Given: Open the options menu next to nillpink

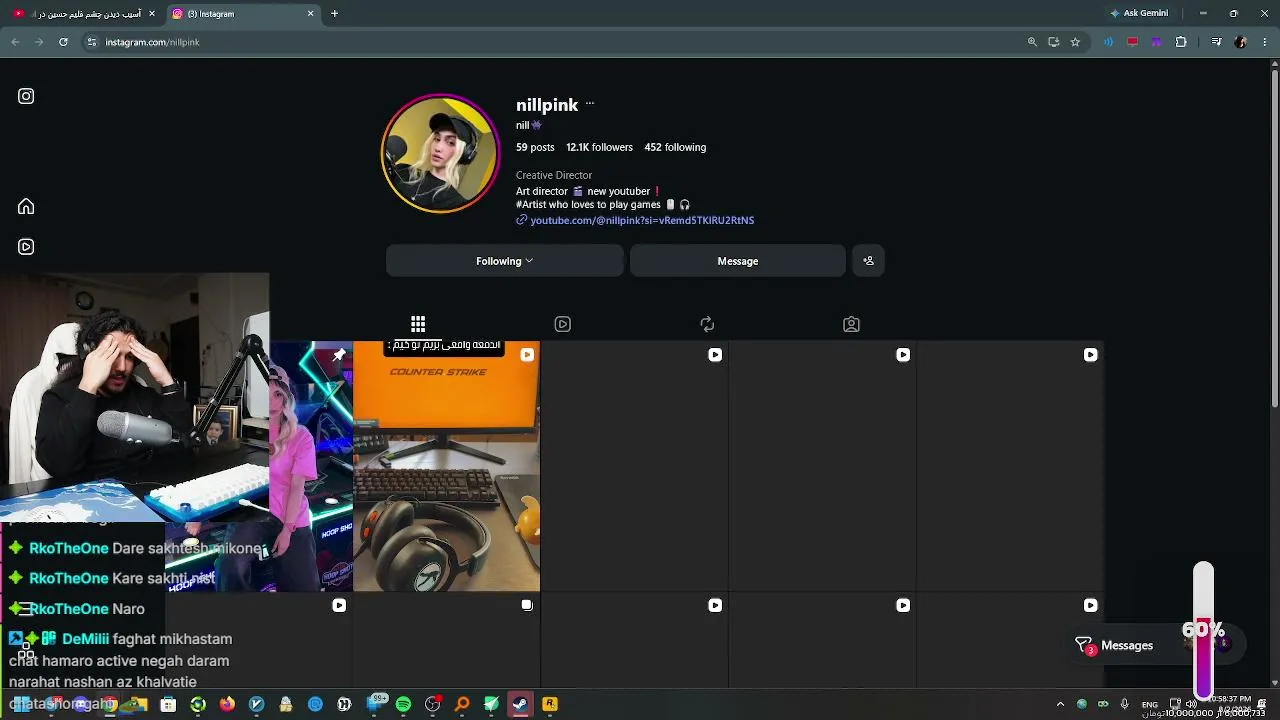Looking at the screenshot, I should pyautogui.click(x=590, y=104).
